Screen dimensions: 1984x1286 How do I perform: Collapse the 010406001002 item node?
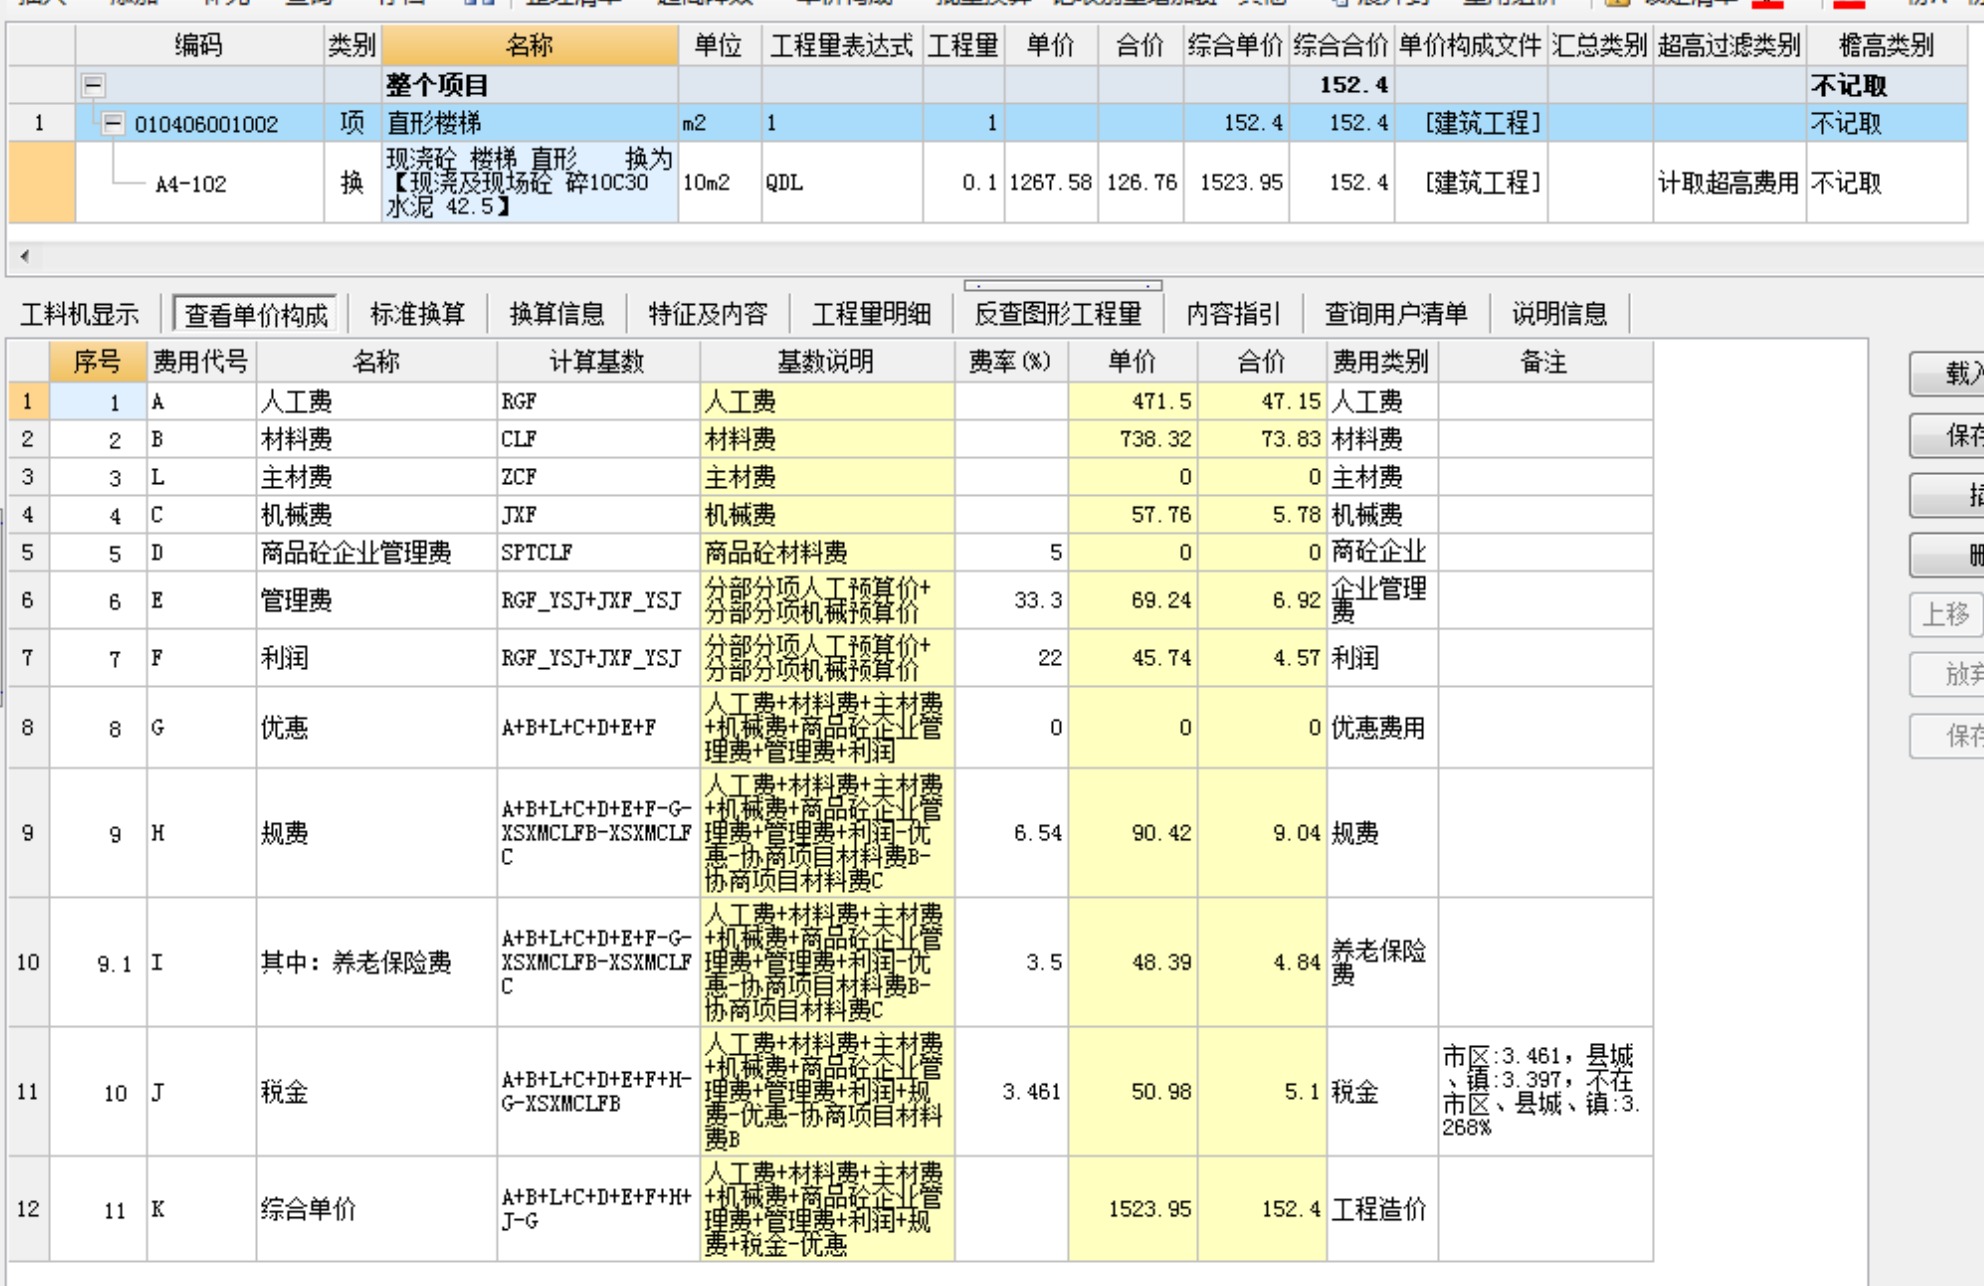[x=113, y=123]
